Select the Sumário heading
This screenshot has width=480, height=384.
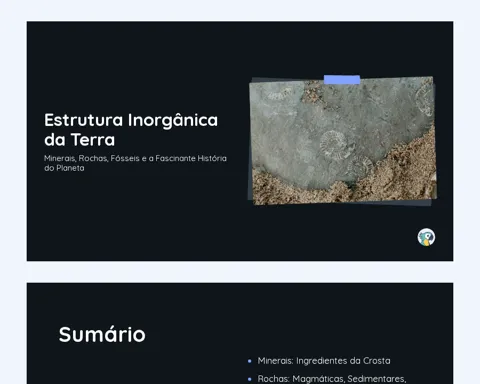(102, 334)
